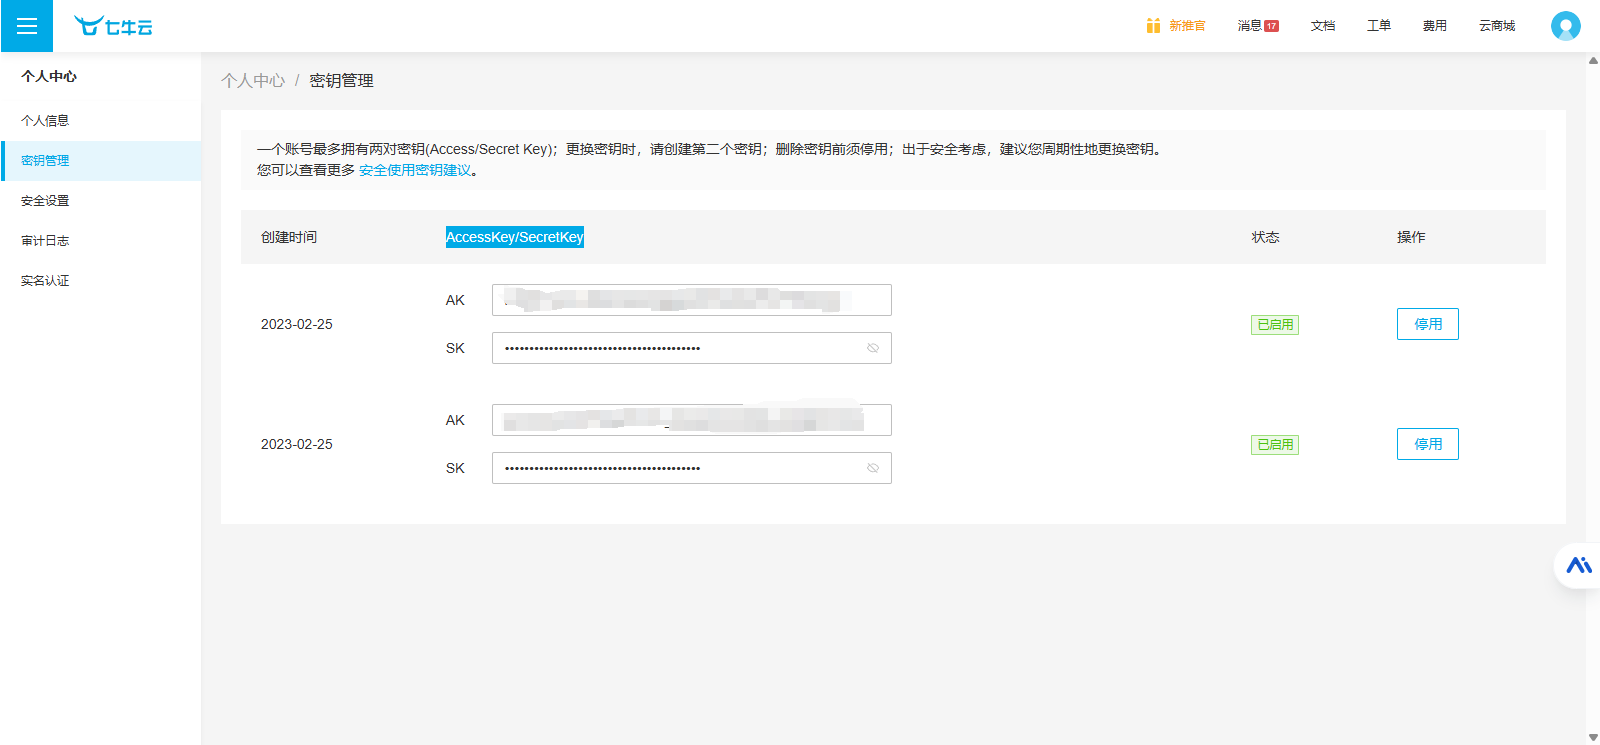
Task: Click the Qiniu Cloud logo
Action: (113, 26)
